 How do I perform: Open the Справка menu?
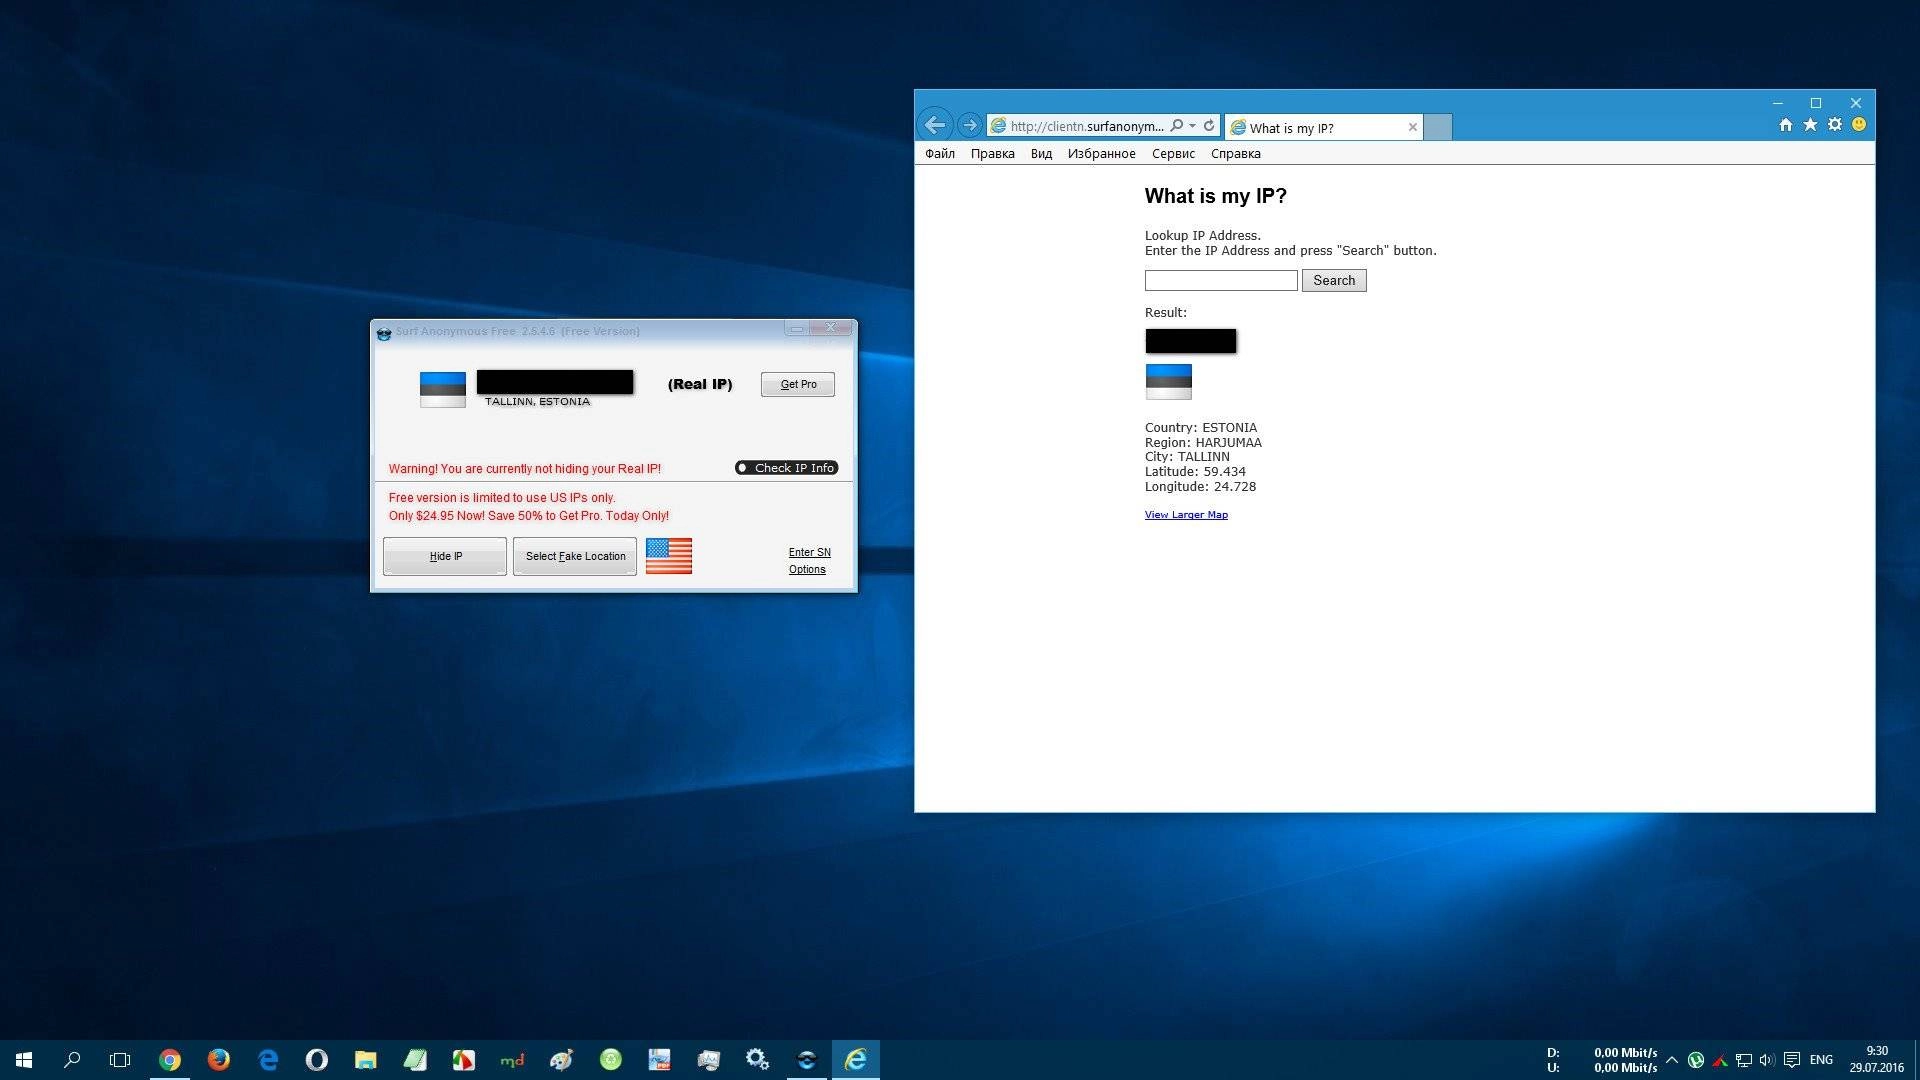[x=1235, y=153]
